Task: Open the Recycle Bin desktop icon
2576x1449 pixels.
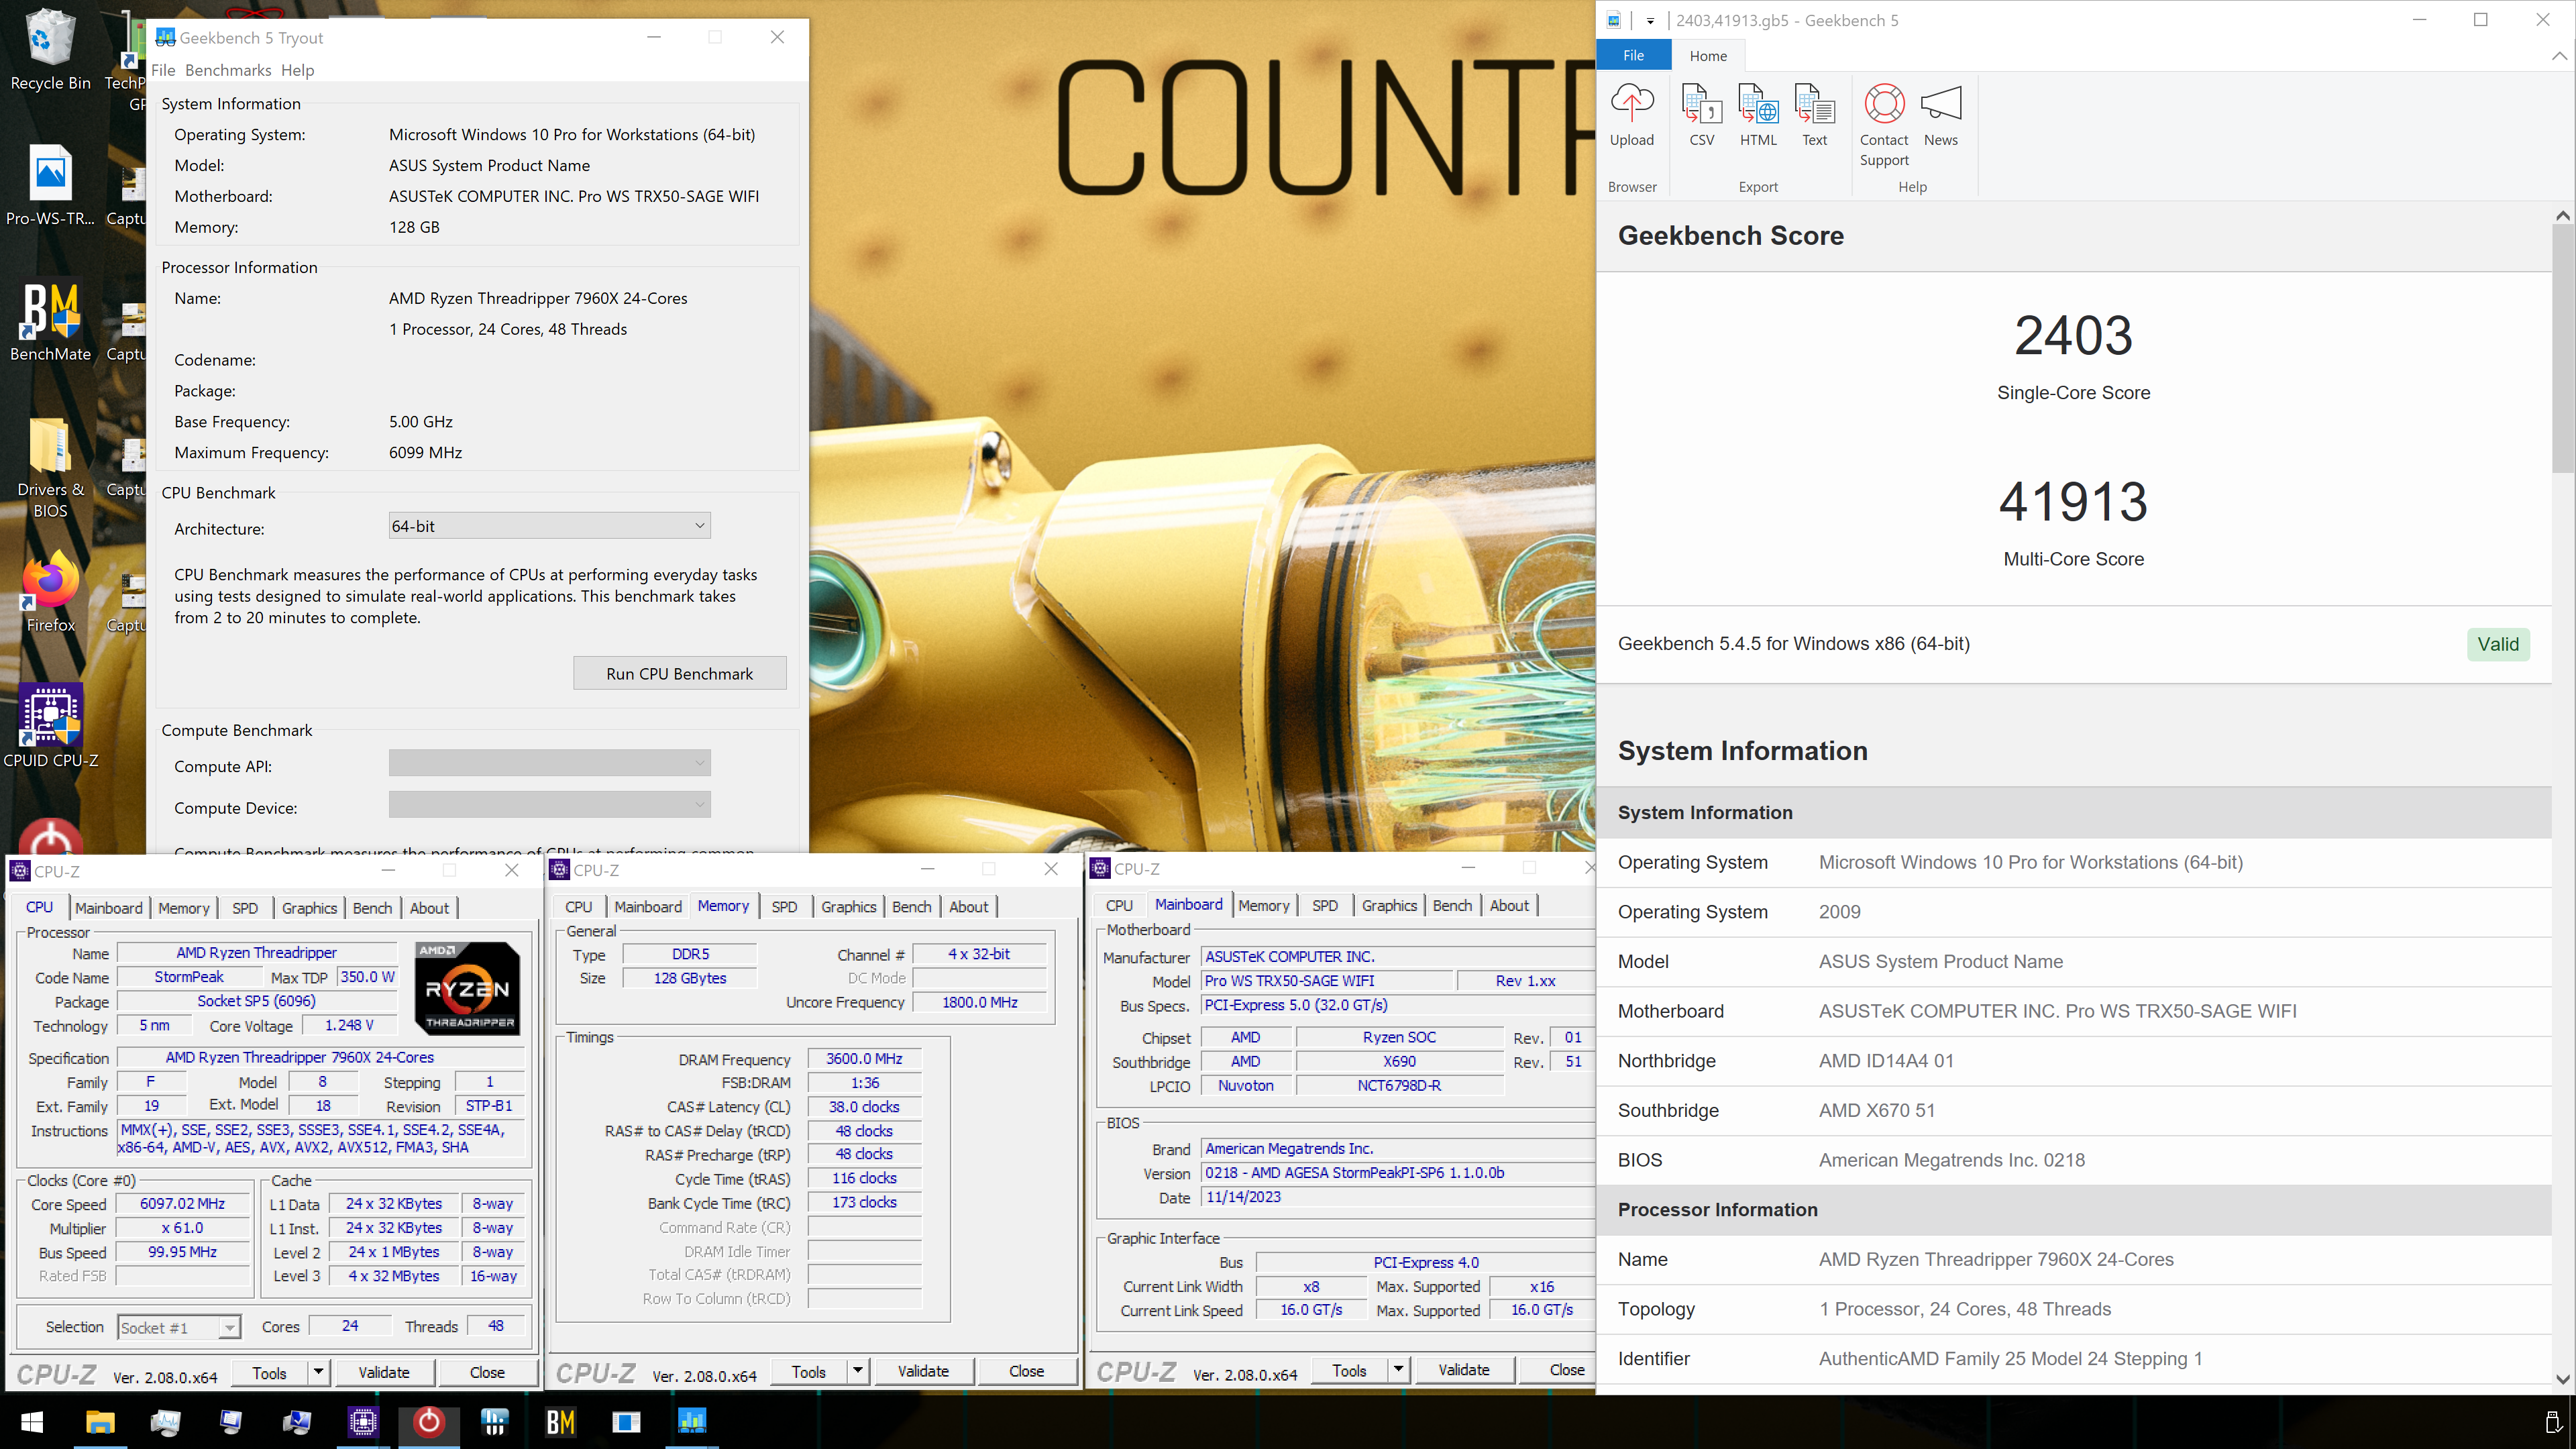Action: click(50, 50)
